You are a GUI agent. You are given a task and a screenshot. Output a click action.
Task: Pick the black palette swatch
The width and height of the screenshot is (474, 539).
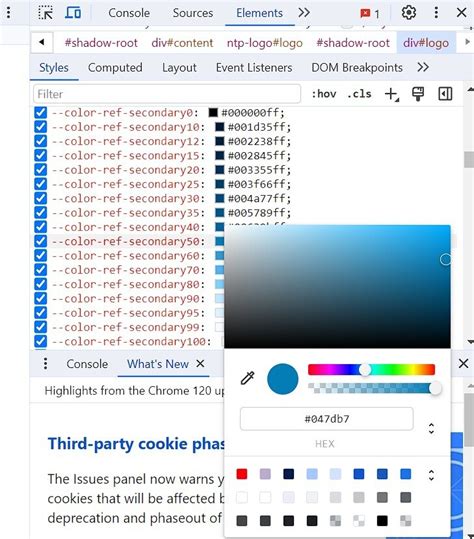tap(382, 521)
